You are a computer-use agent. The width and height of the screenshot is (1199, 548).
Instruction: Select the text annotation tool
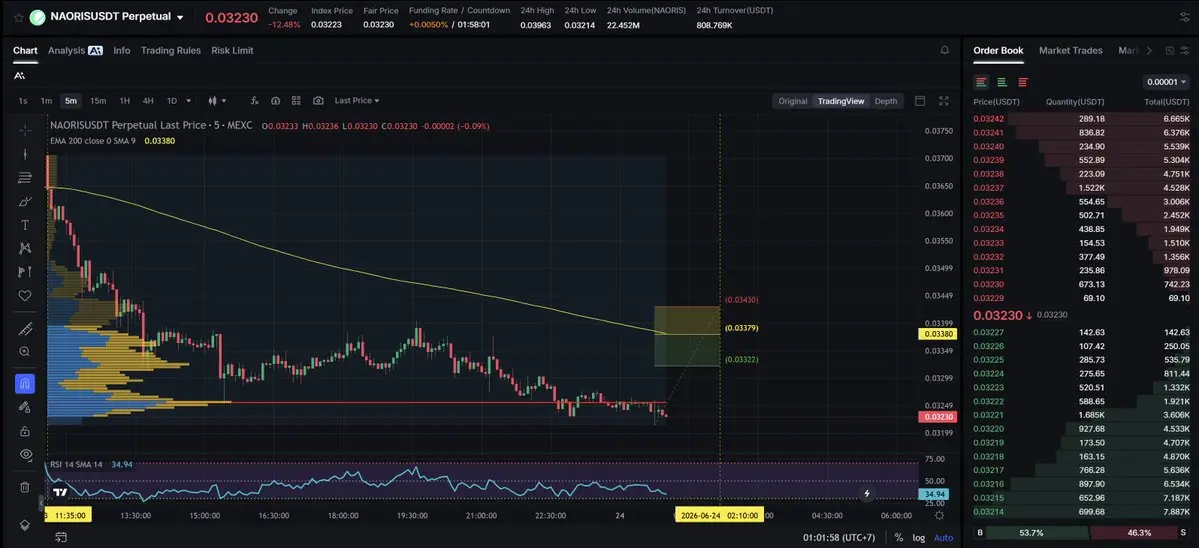coord(24,225)
